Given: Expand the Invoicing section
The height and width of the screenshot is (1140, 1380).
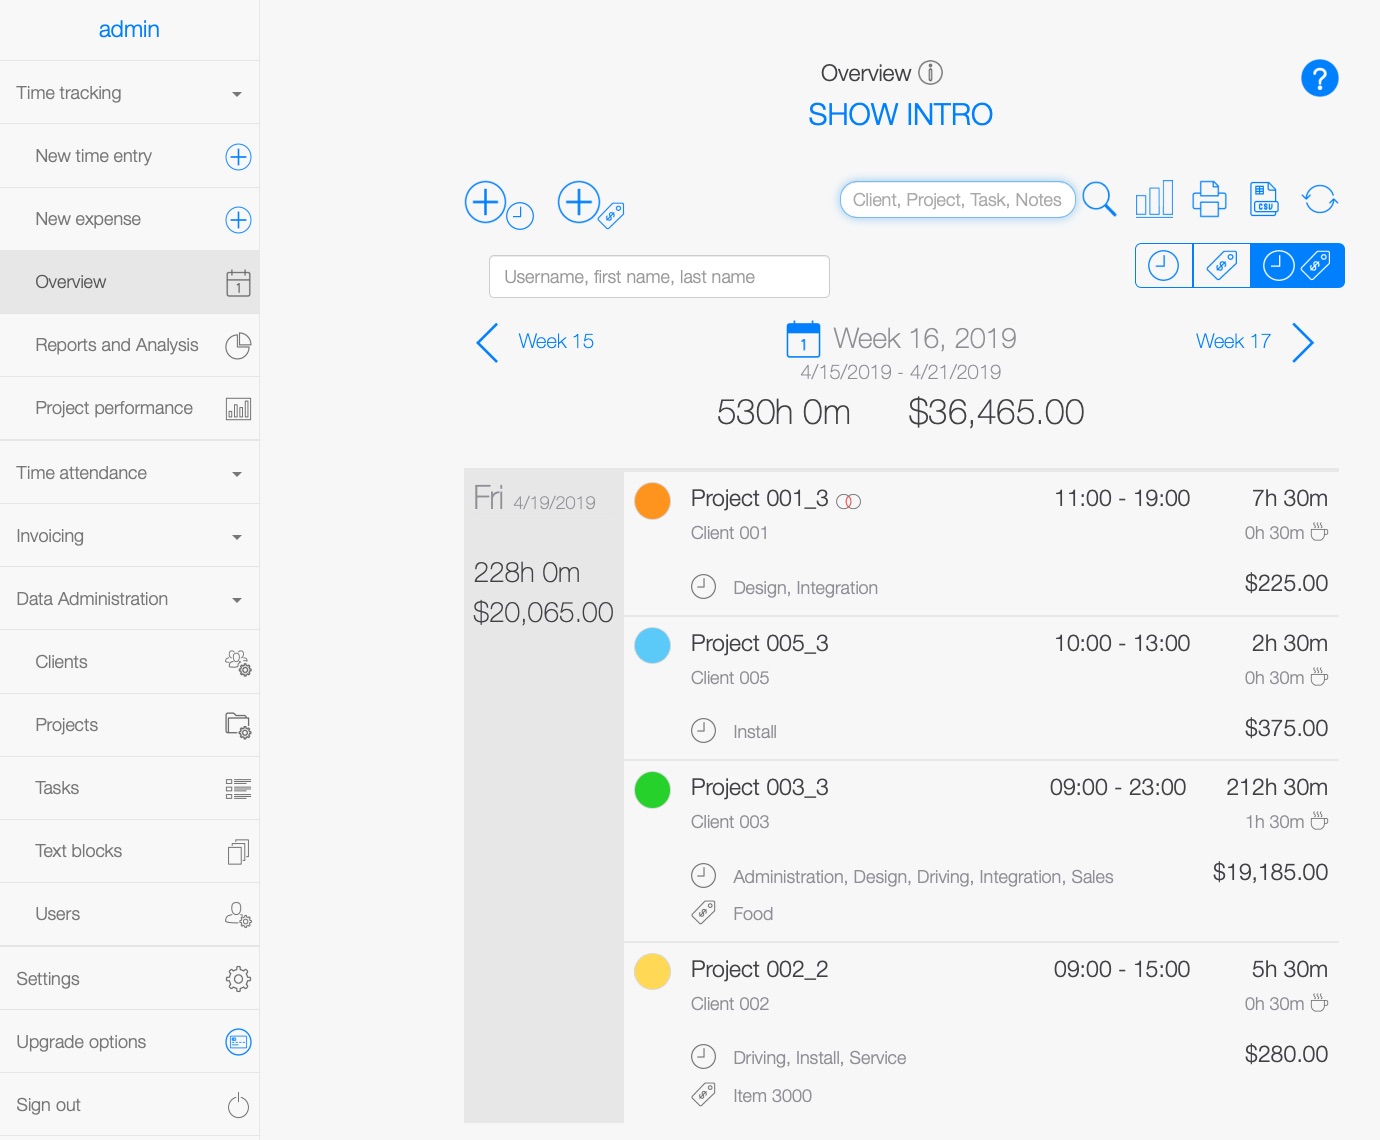Looking at the screenshot, I should coord(129,535).
